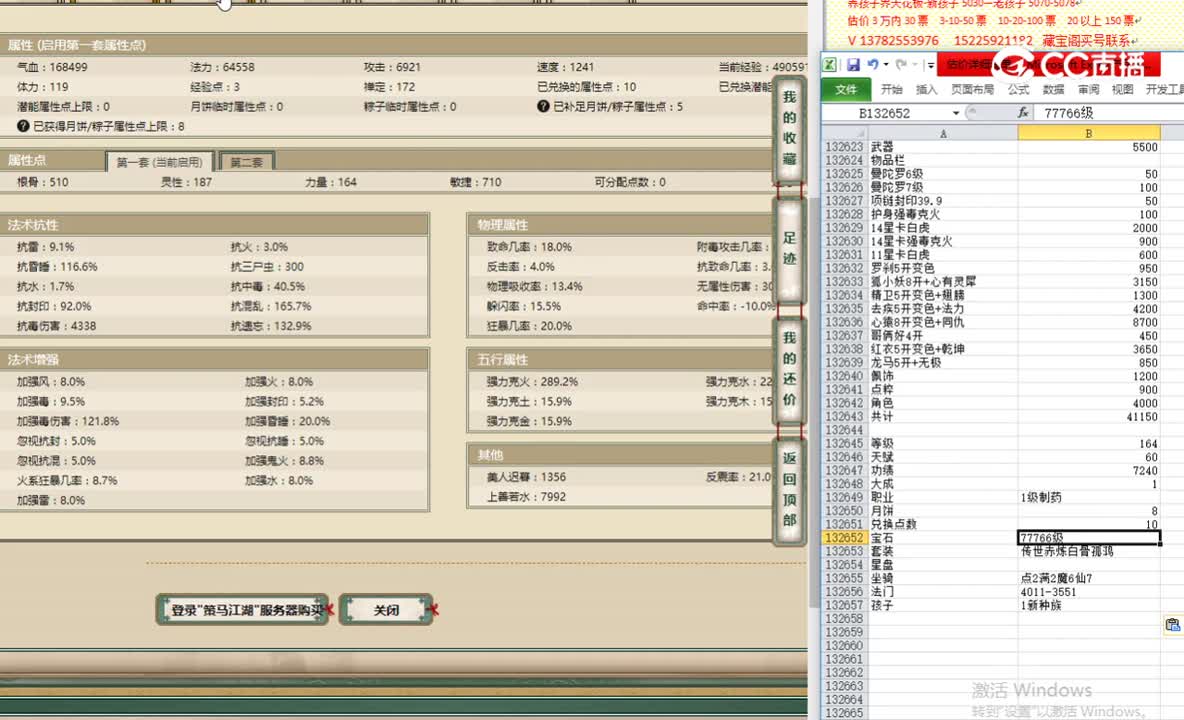The height and width of the screenshot is (720, 1184).
Task: Click the cell 心猿8开变色+同仇
Action: pyautogui.click(x=943, y=322)
